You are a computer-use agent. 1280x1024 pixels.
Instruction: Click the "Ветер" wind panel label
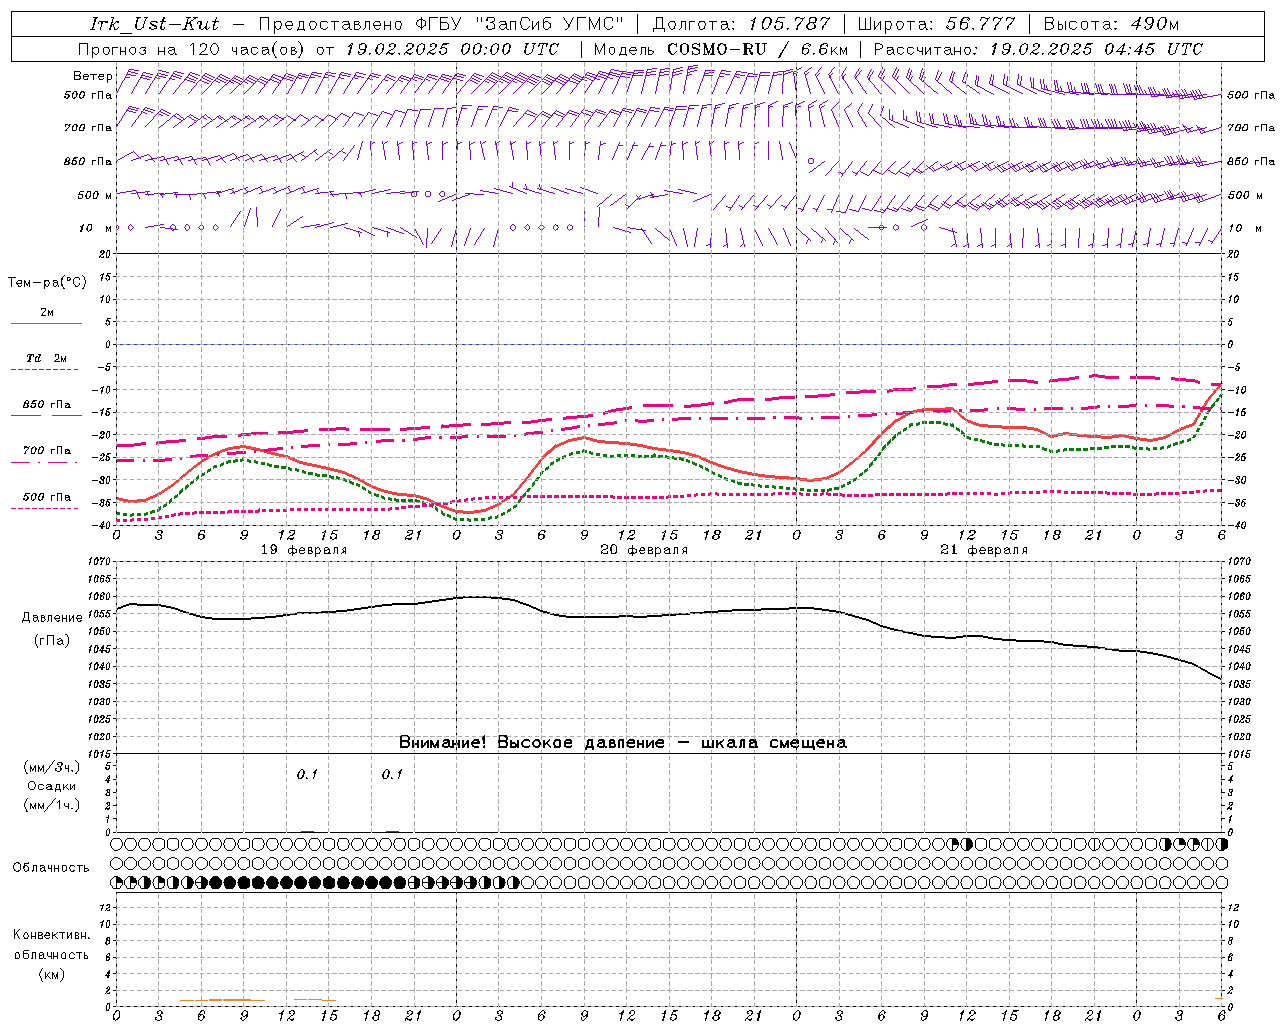pos(92,76)
